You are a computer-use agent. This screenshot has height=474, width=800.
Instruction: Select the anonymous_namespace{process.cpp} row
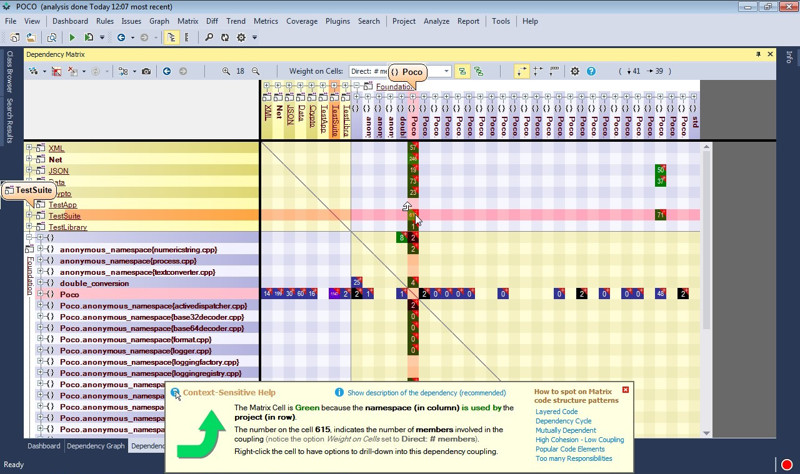(x=128, y=261)
